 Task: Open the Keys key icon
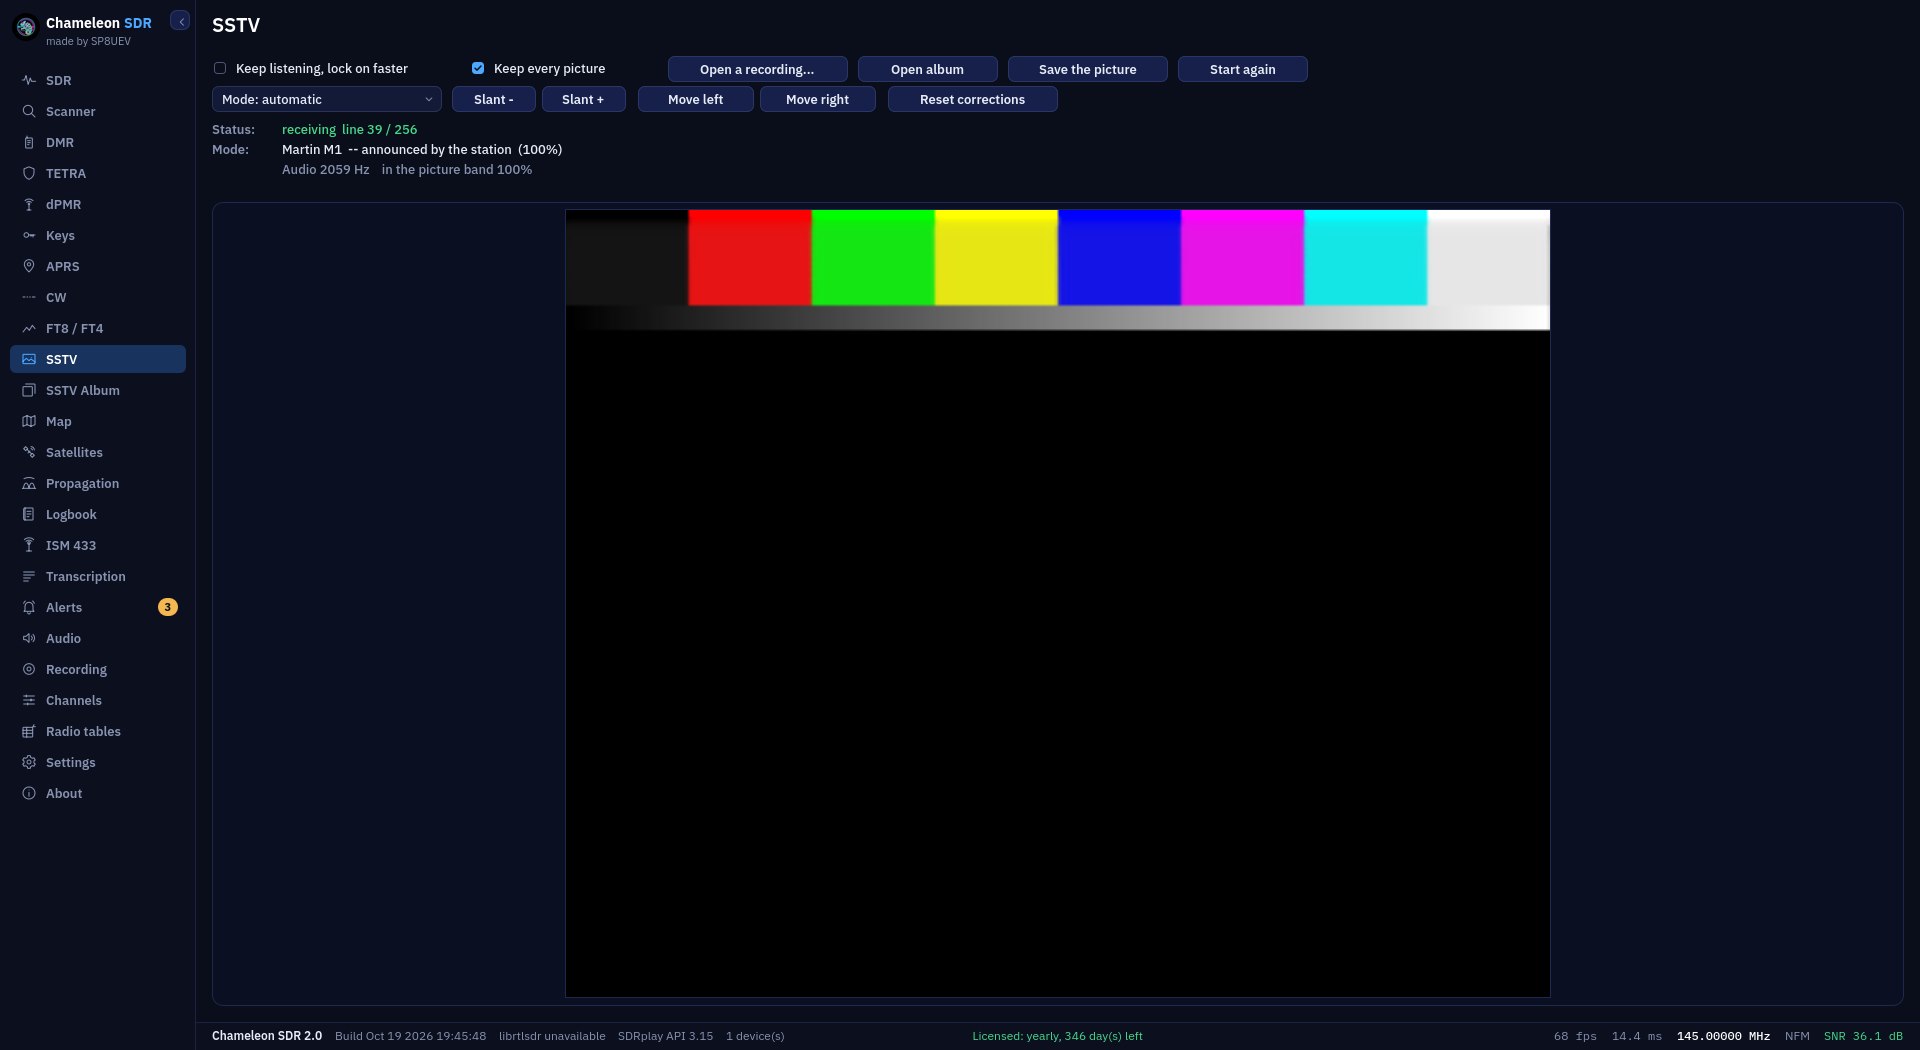coord(29,235)
